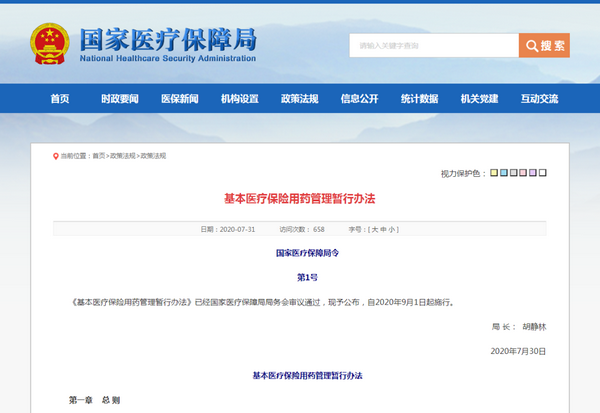Navigate to the 统计数据 section
600x413 pixels.
click(x=420, y=99)
